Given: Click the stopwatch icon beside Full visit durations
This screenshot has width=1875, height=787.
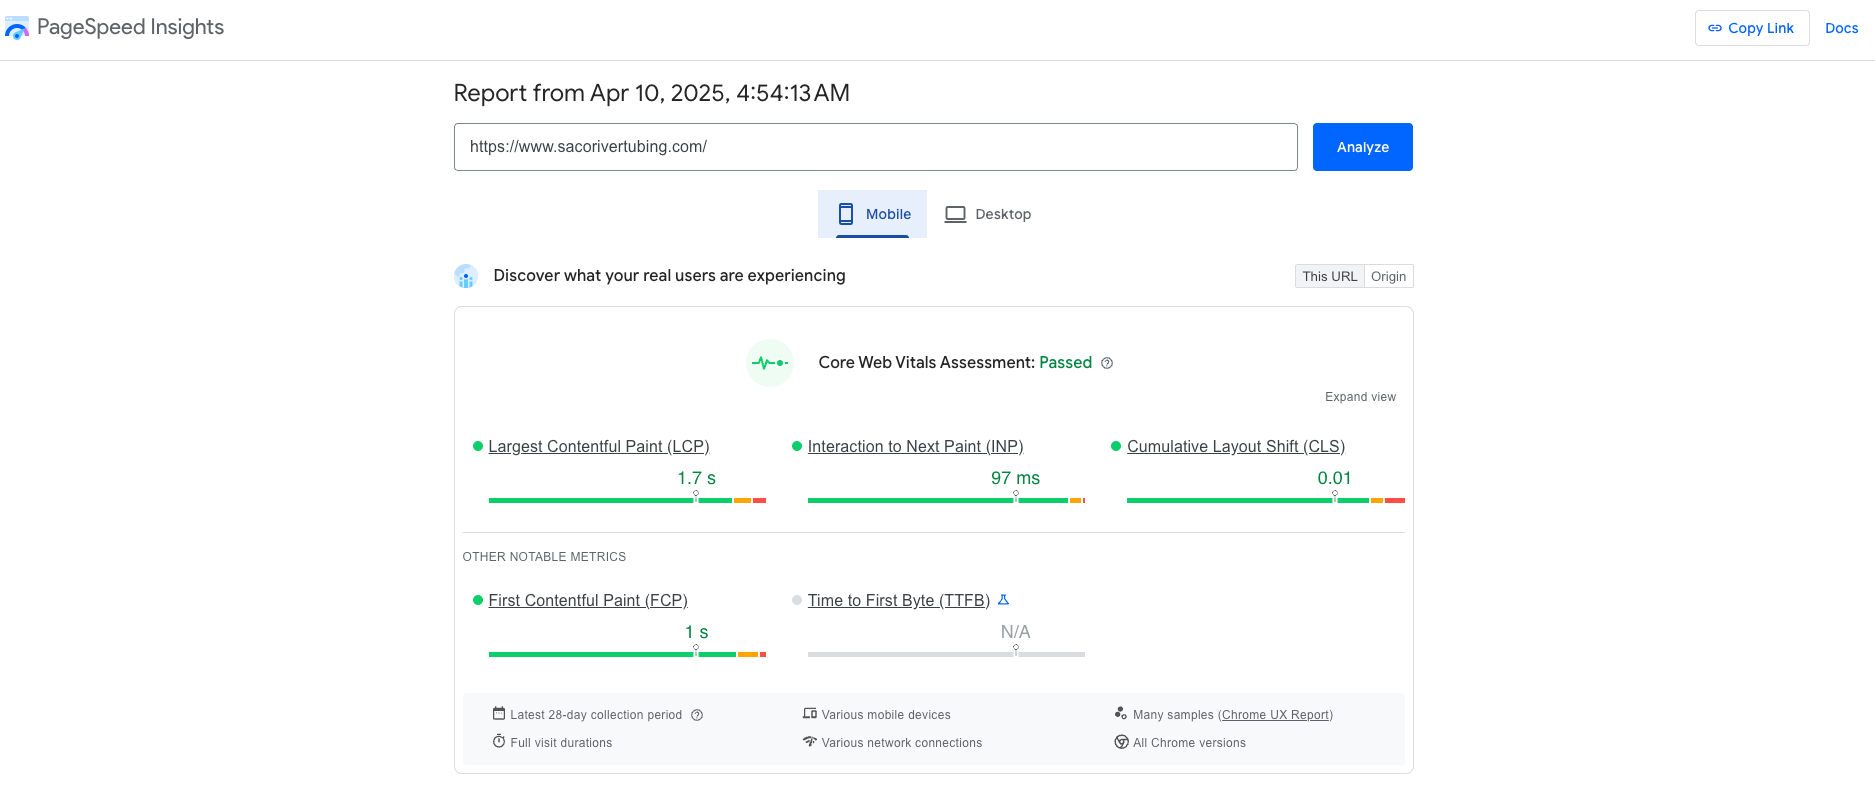Looking at the screenshot, I should [x=499, y=741].
